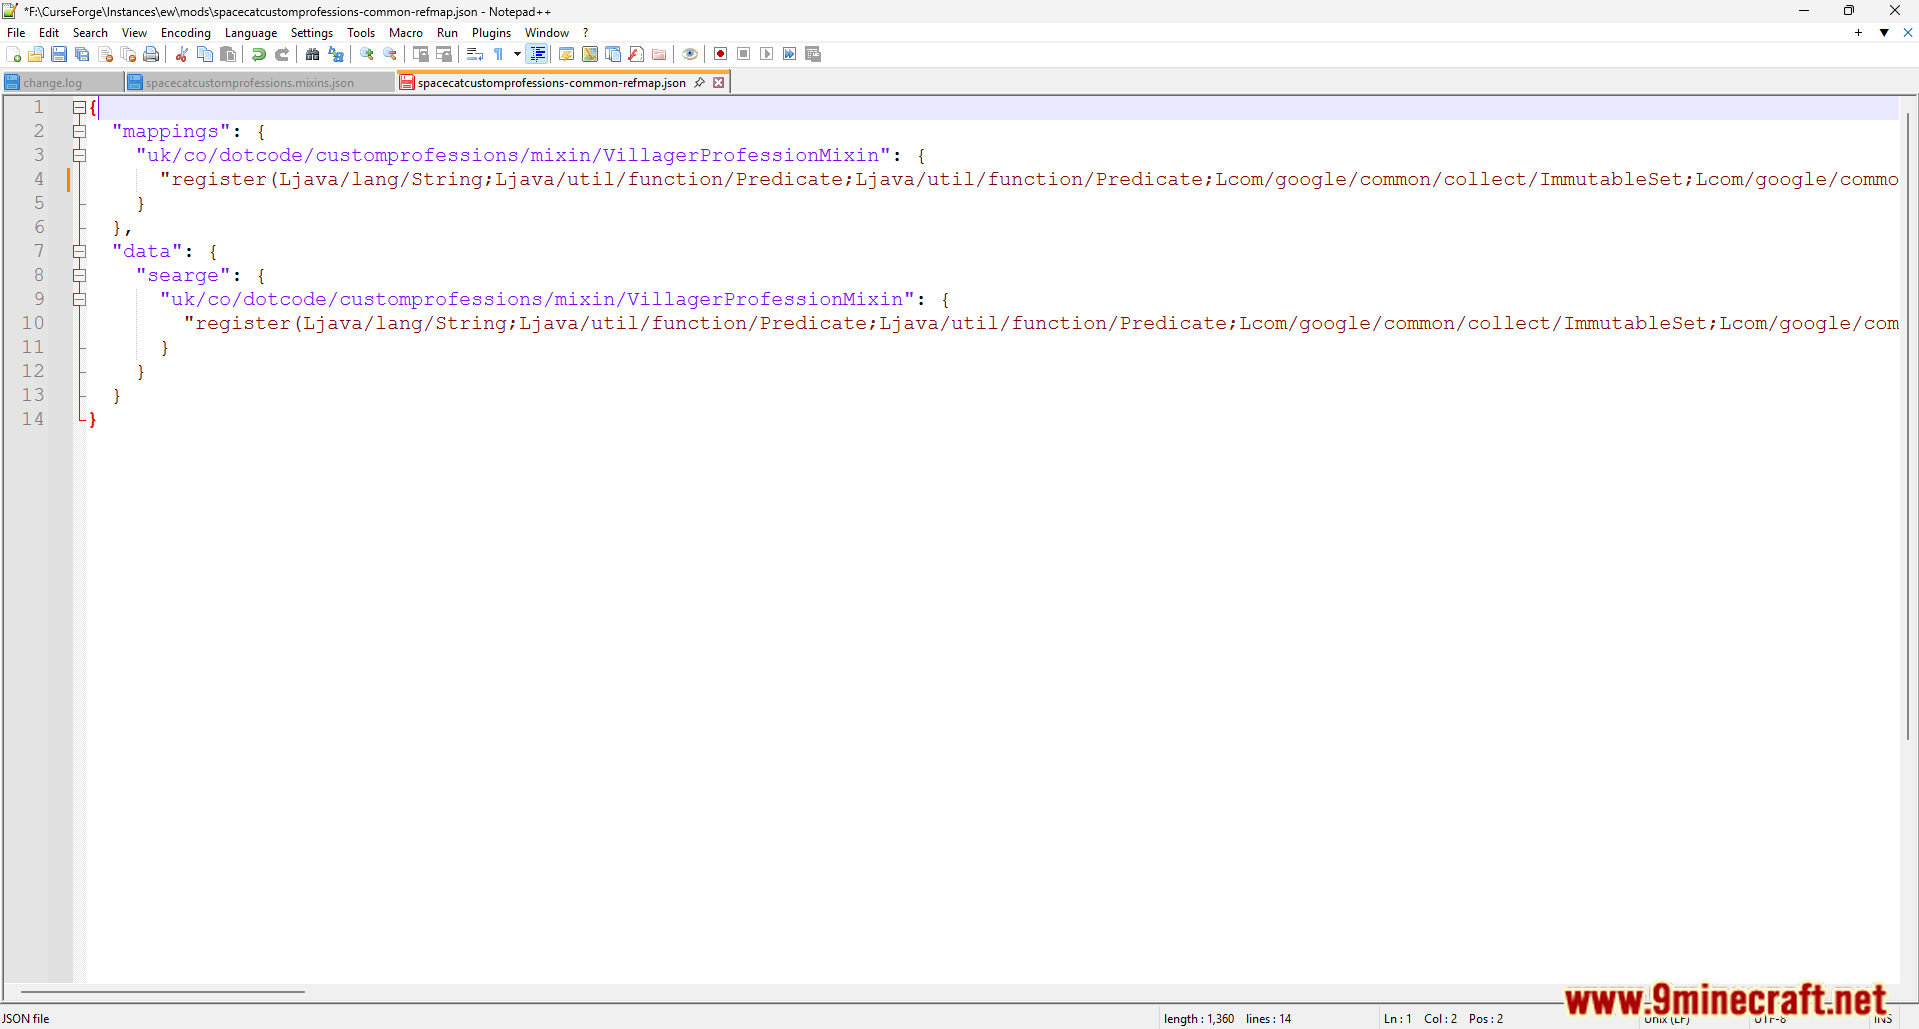The image size is (1919, 1029).
Task: Start macro recording
Action: pos(720,54)
